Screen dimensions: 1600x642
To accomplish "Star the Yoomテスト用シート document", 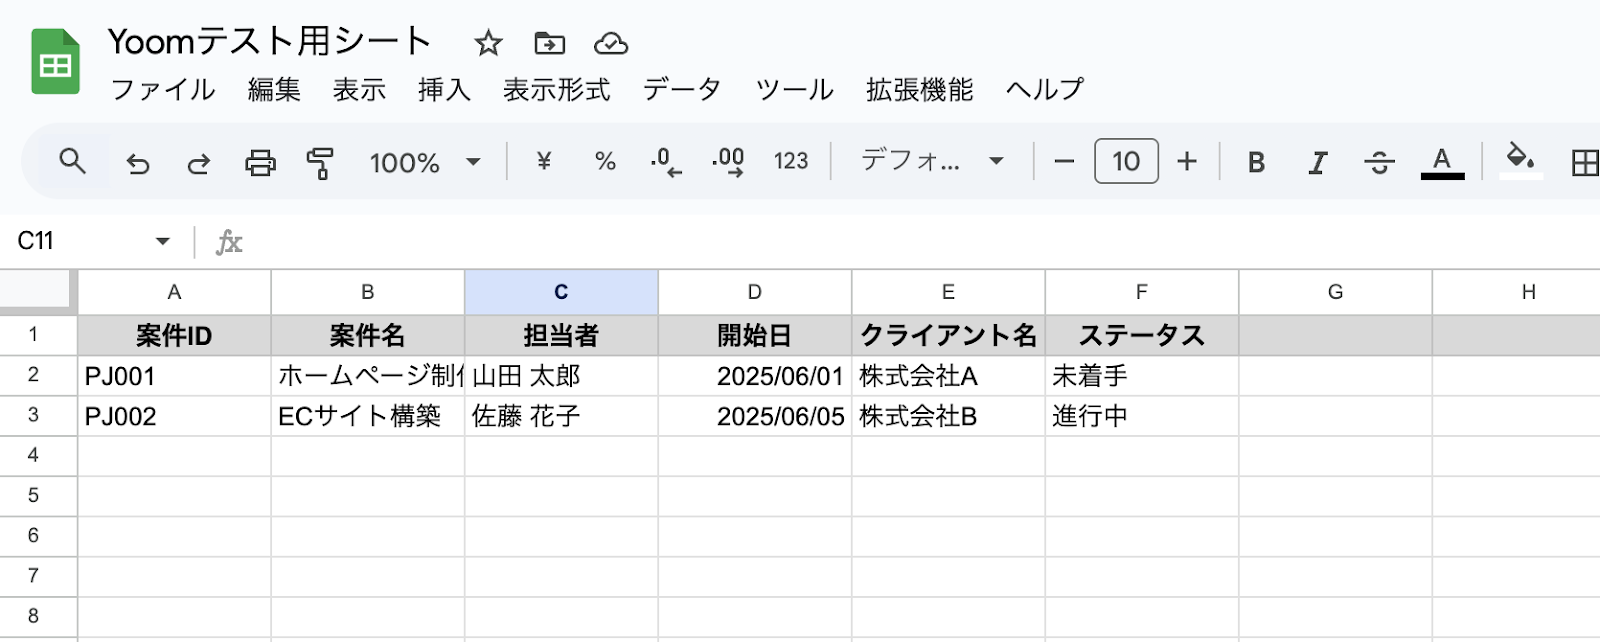I will coord(488,43).
